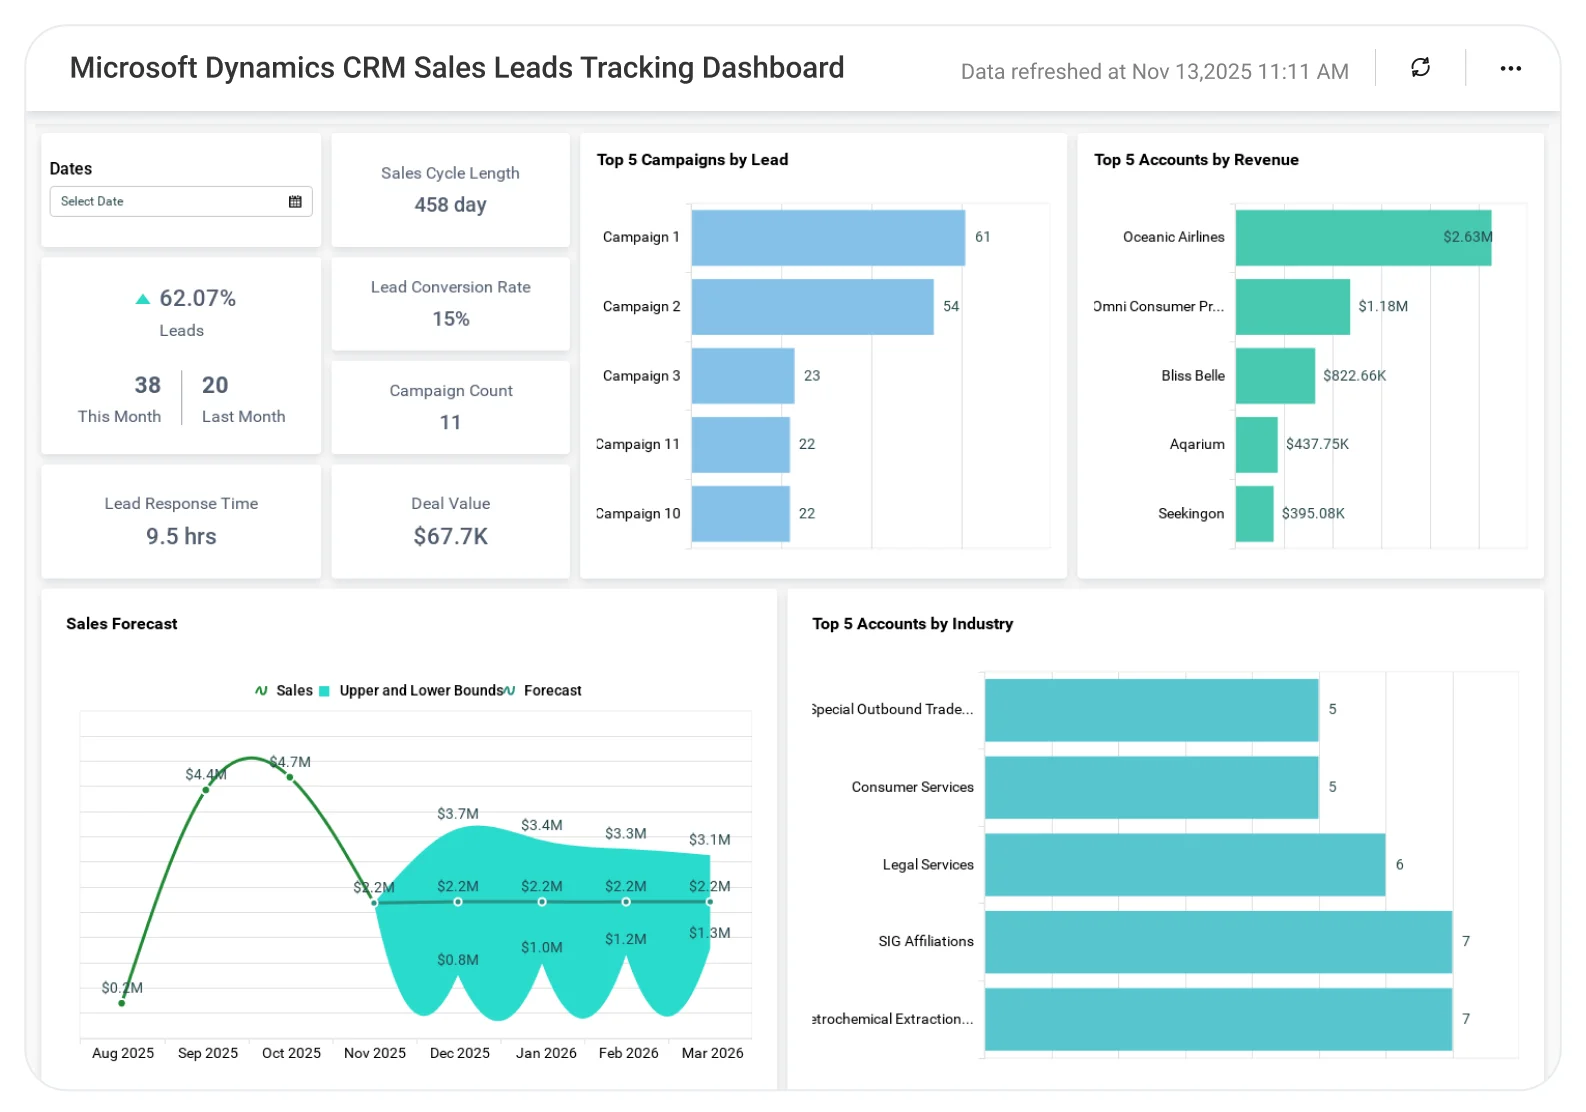Open the three-dot more options menu
Image resolution: width=1586 pixels, height=1112 pixels.
(1510, 68)
